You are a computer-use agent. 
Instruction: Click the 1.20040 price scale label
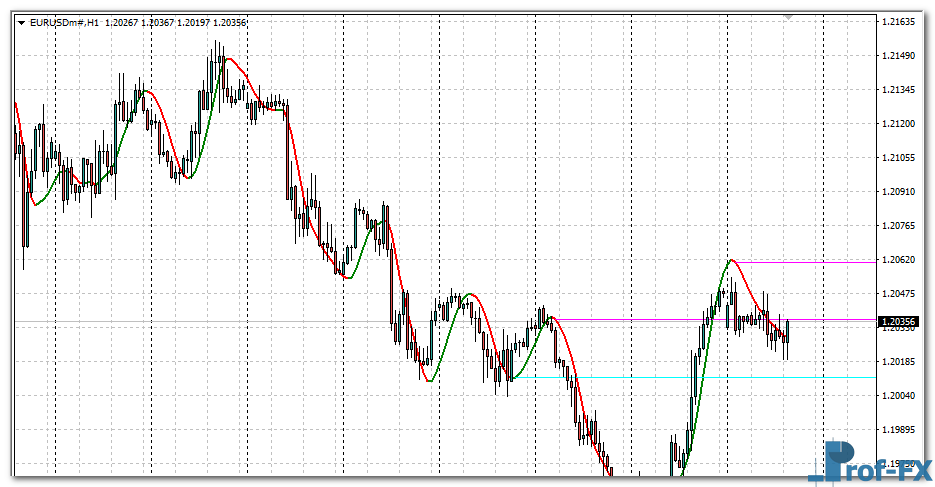(x=900, y=395)
